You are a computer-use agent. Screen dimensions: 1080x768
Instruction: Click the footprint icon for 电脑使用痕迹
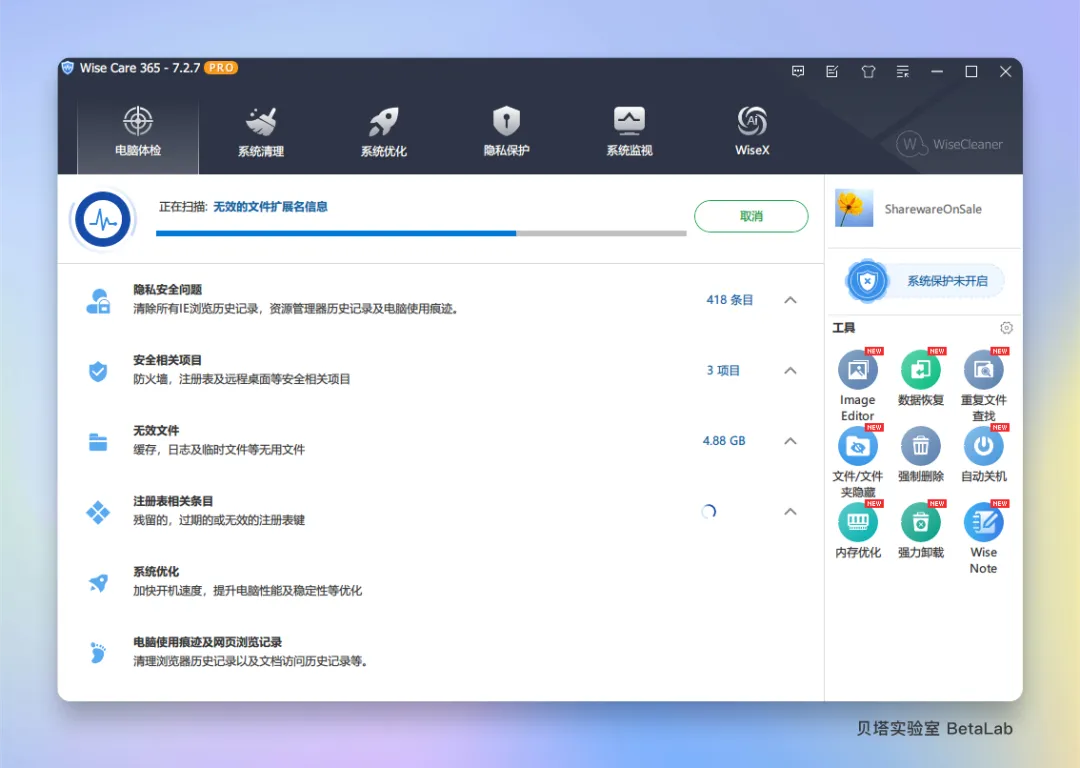(x=98, y=652)
